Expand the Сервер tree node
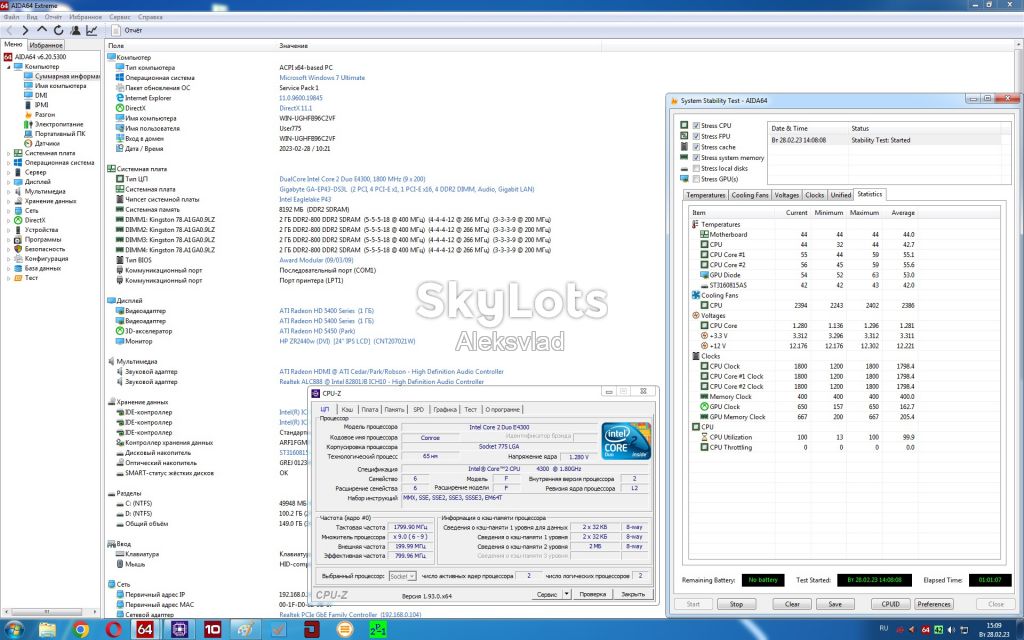This screenshot has width=1024, height=640. click(x=9, y=172)
